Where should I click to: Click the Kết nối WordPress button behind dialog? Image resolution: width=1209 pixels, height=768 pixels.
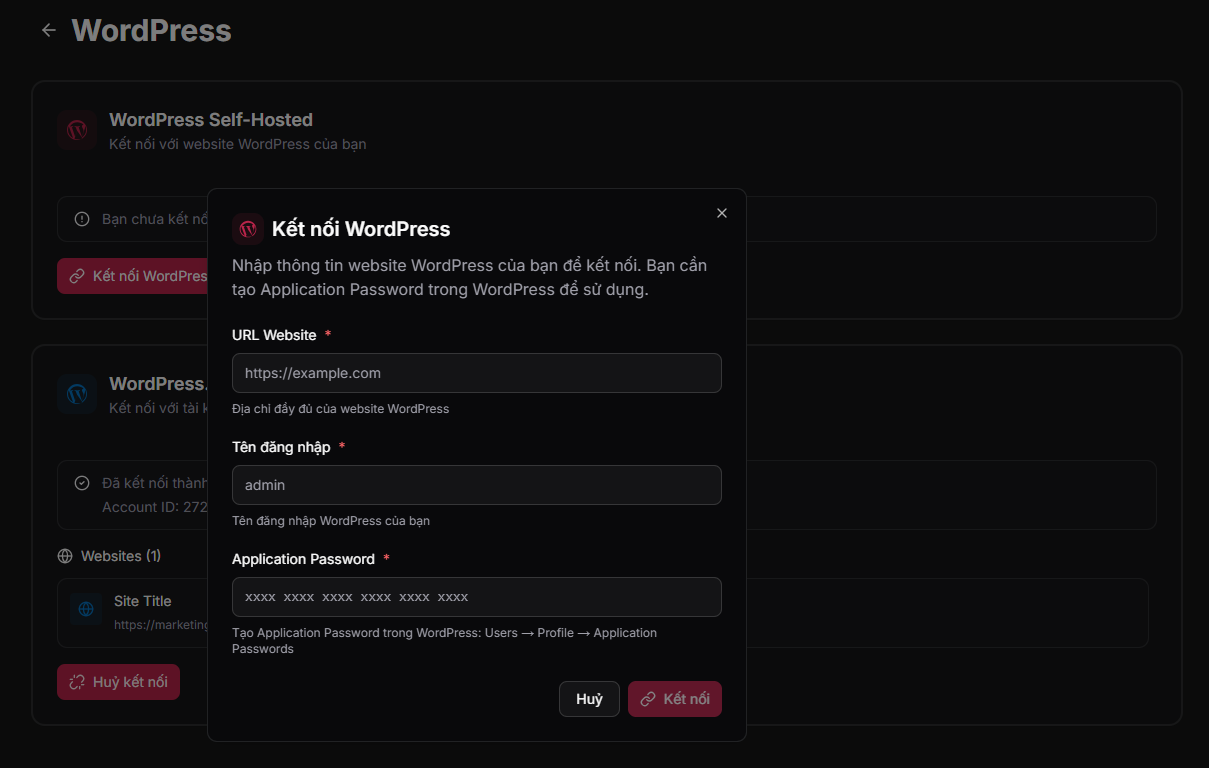(133, 276)
